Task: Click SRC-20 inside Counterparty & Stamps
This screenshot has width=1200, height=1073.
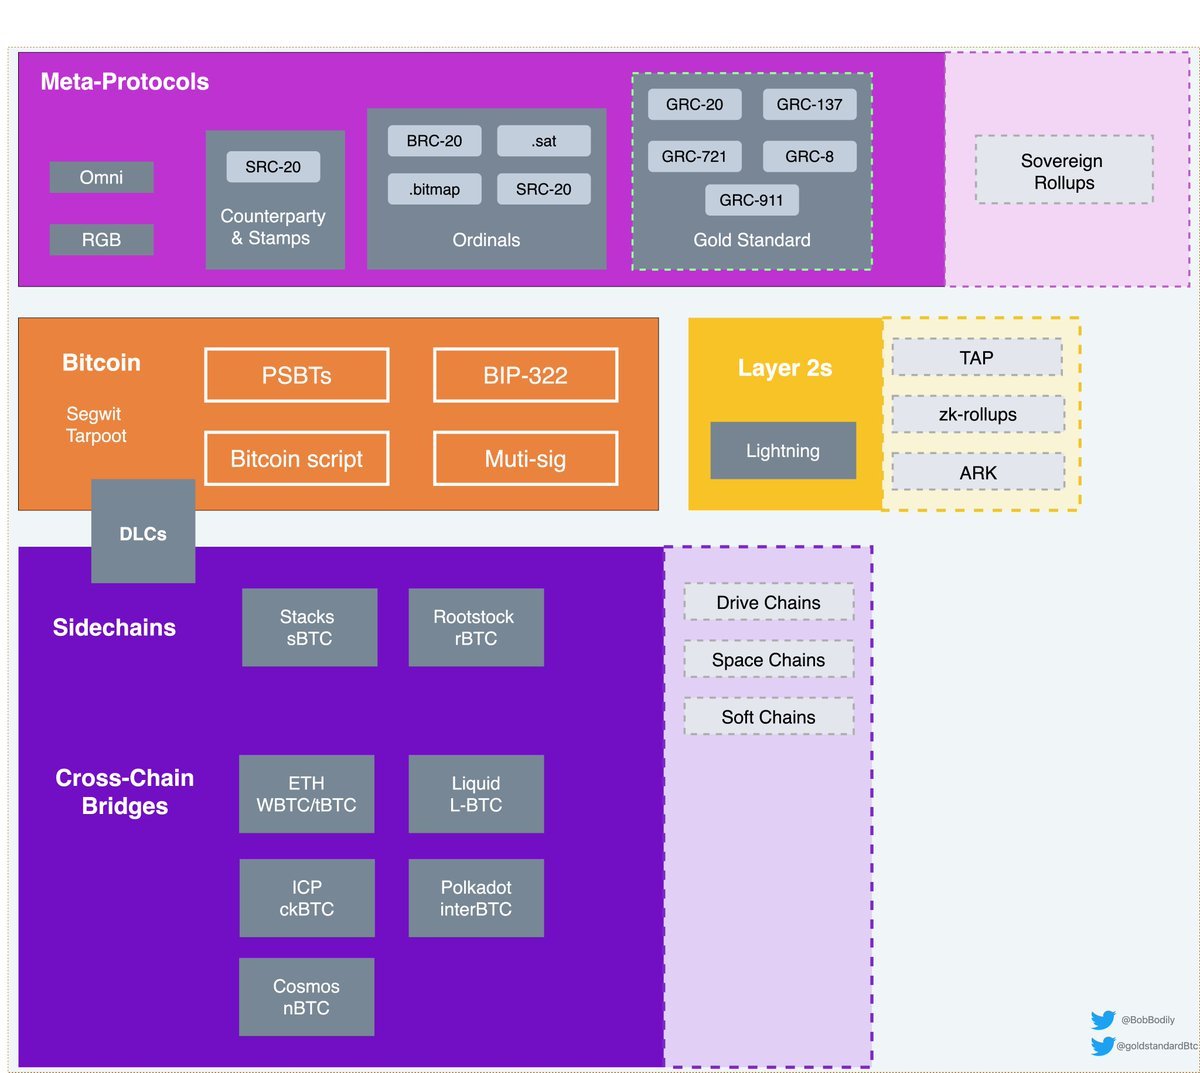Action: pos(273,167)
